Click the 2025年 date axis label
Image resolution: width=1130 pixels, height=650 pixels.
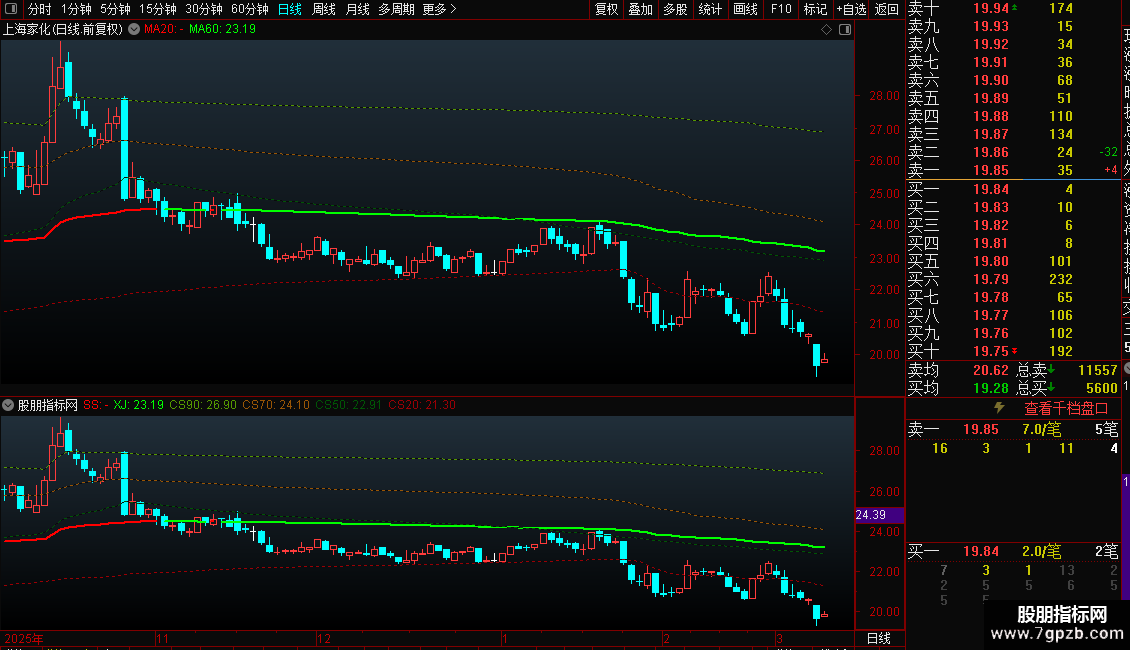point(24,638)
